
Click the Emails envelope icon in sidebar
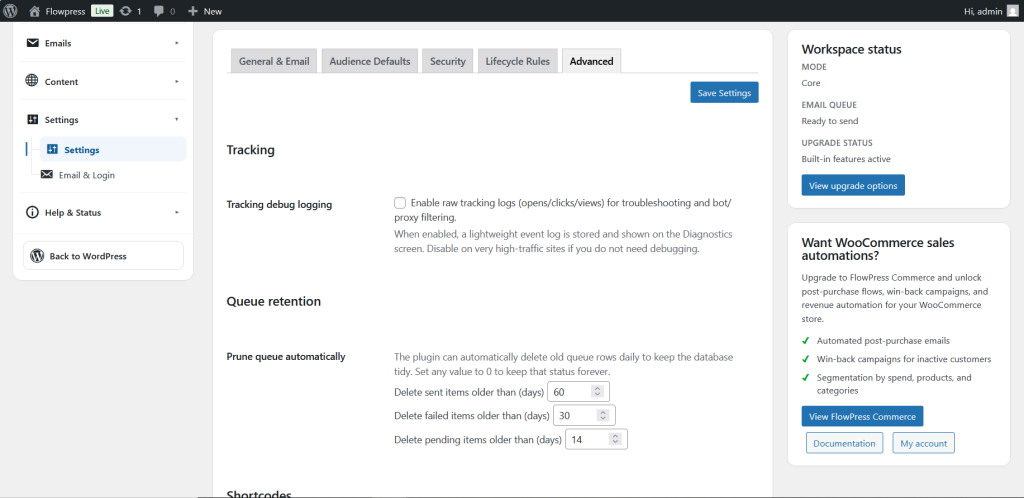point(32,43)
